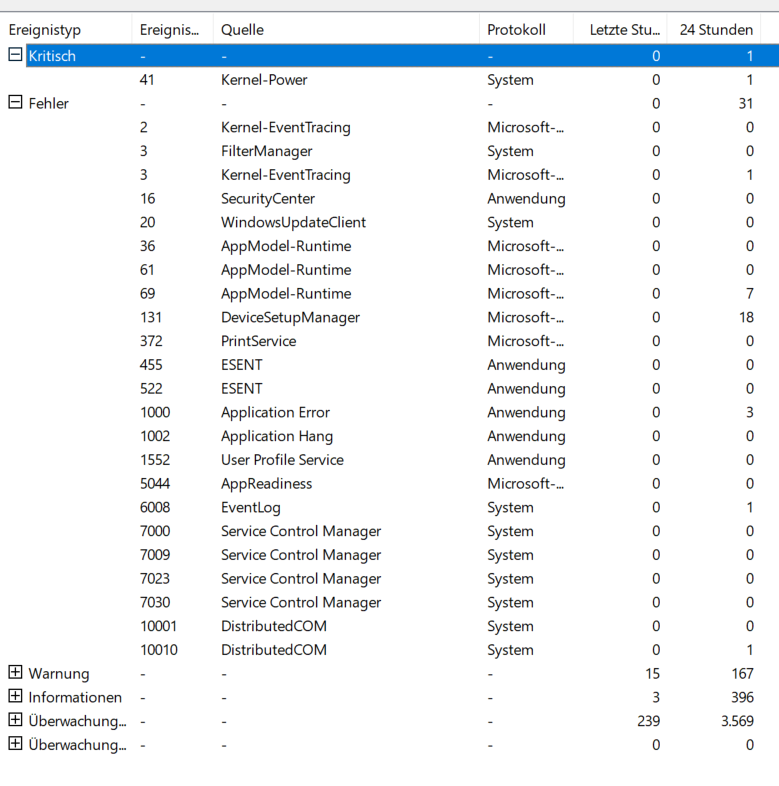Select AppModel-Runtime row with ID 69
The image size is (779, 786).
390,293
